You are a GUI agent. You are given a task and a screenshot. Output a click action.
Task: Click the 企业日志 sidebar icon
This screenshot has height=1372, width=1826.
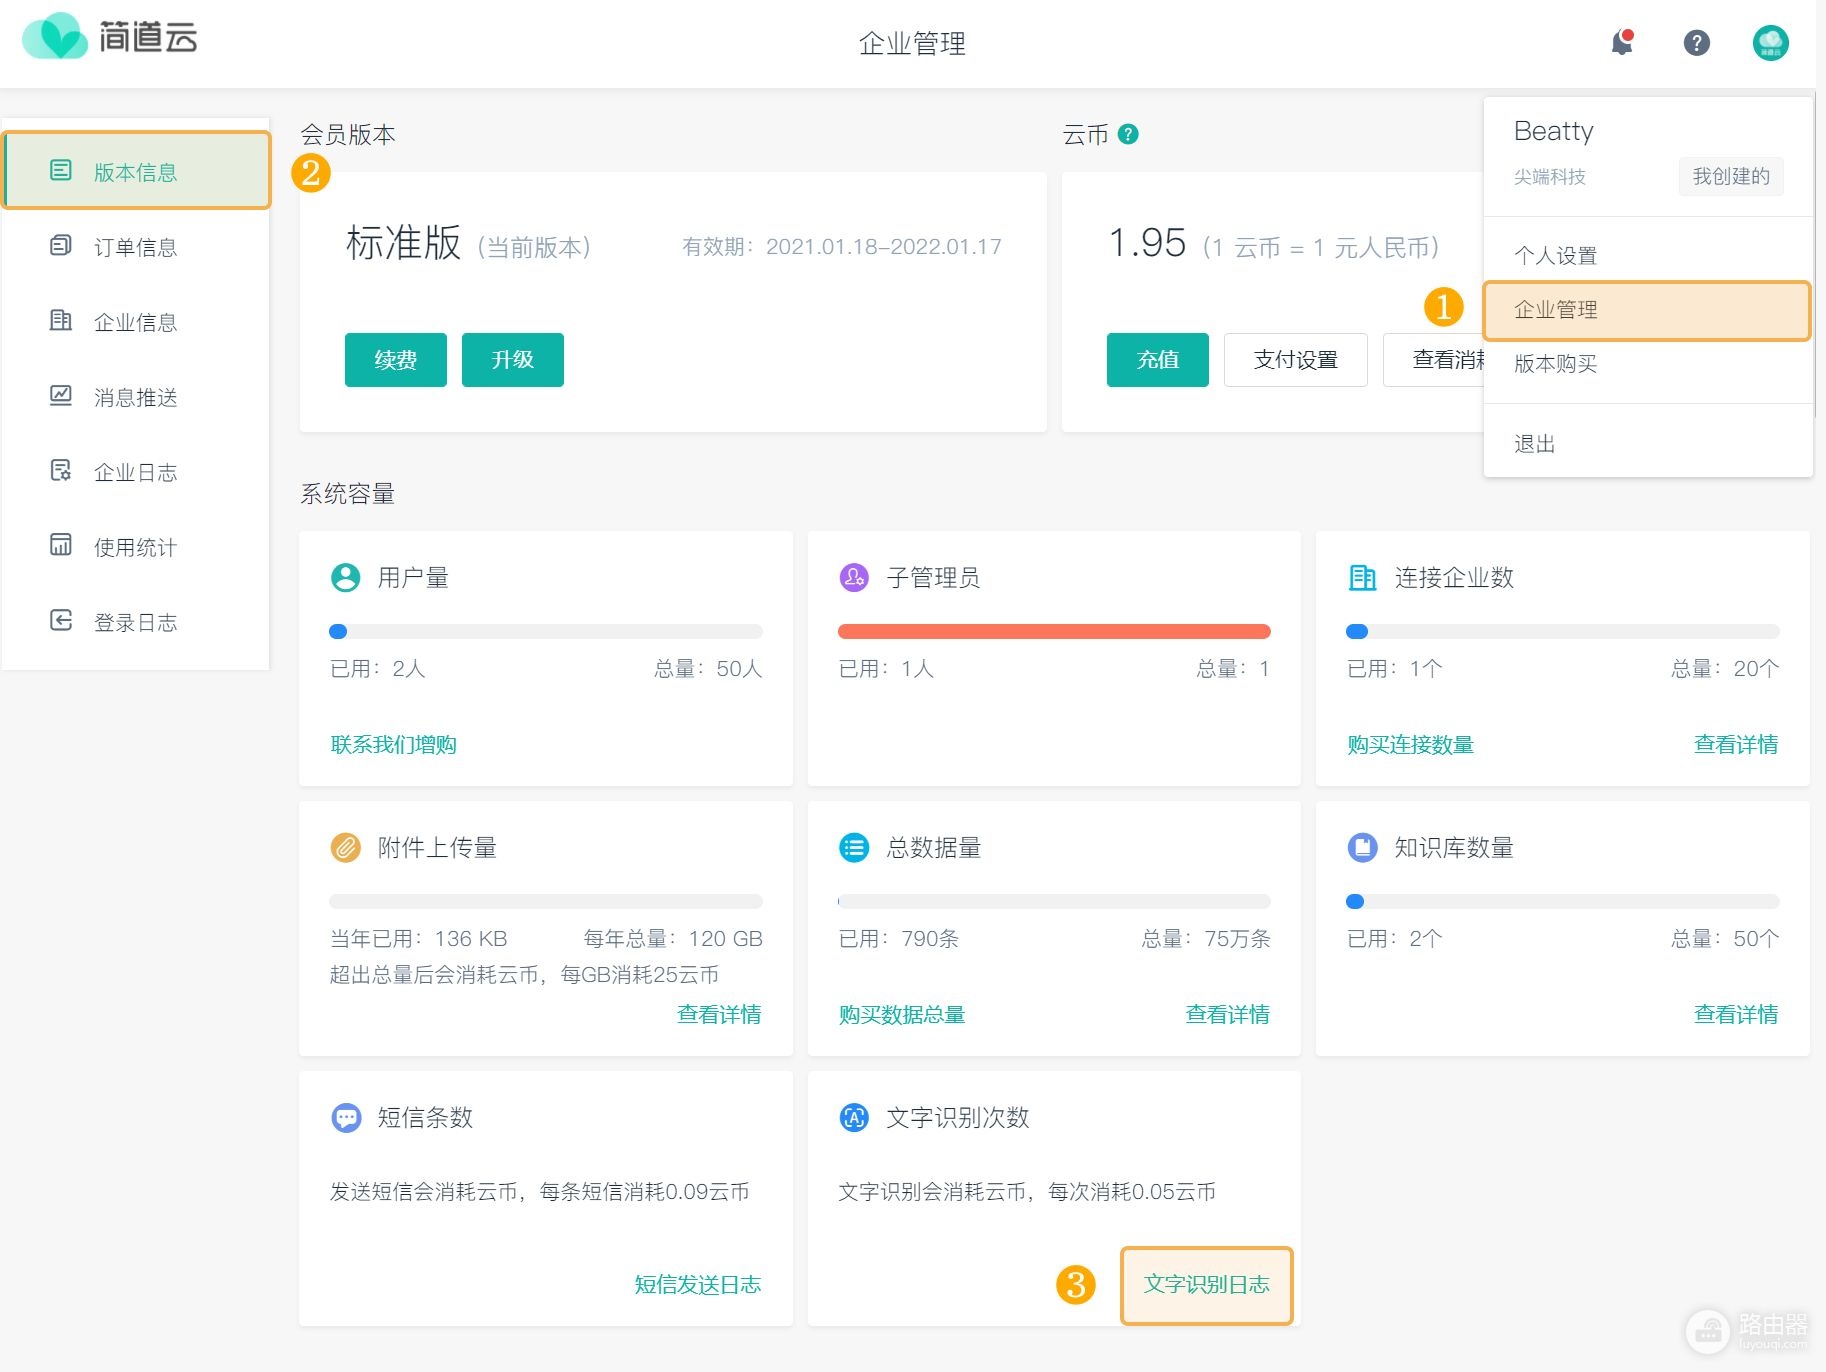click(61, 471)
